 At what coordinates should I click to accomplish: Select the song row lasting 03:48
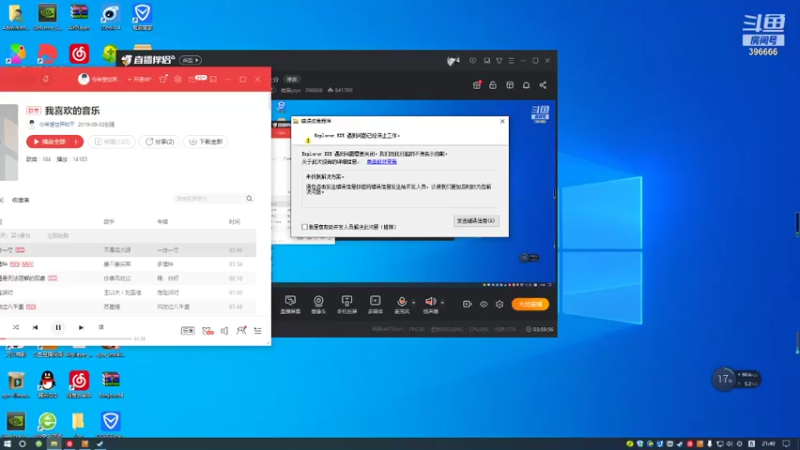click(x=128, y=307)
